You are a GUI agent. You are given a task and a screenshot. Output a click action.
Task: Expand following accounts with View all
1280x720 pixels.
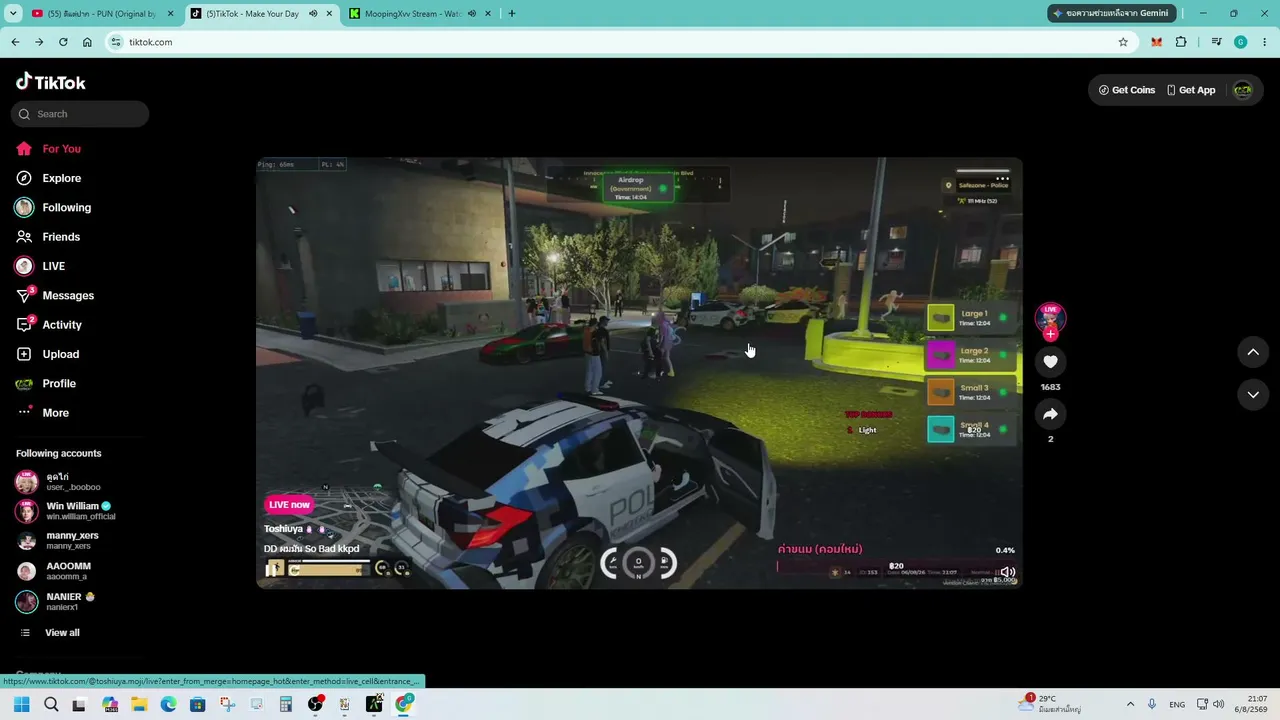click(x=50, y=633)
